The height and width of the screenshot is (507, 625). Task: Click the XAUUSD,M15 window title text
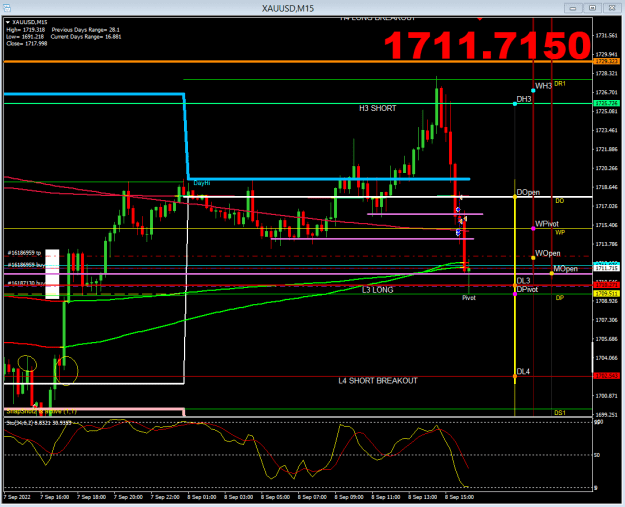pos(288,8)
